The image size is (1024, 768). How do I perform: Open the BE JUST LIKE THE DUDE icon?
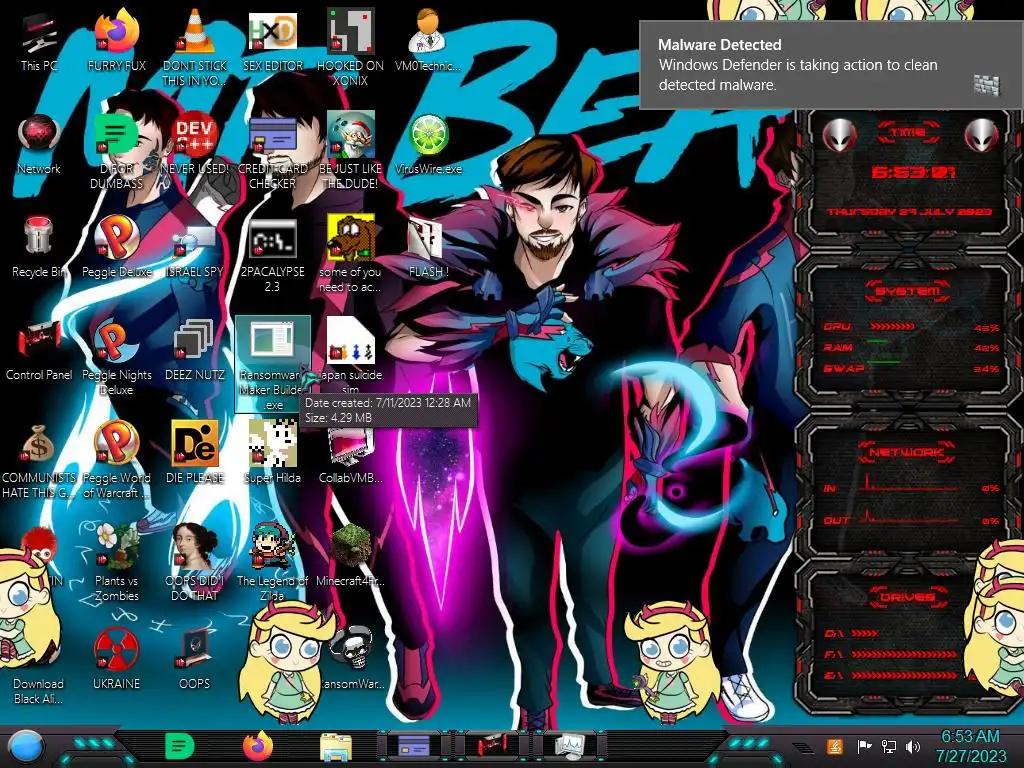(350, 150)
